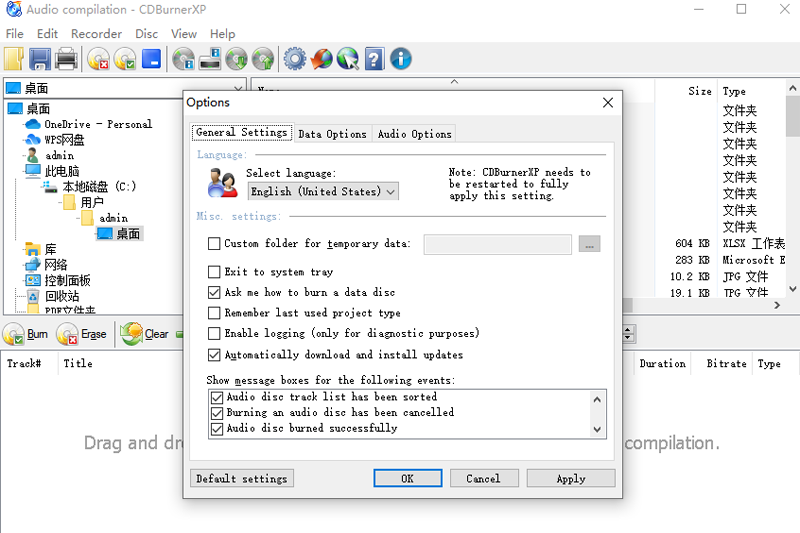Screen dimensions: 800x533
Task: Open settings via blue gear toolbar icon
Action: (294, 59)
